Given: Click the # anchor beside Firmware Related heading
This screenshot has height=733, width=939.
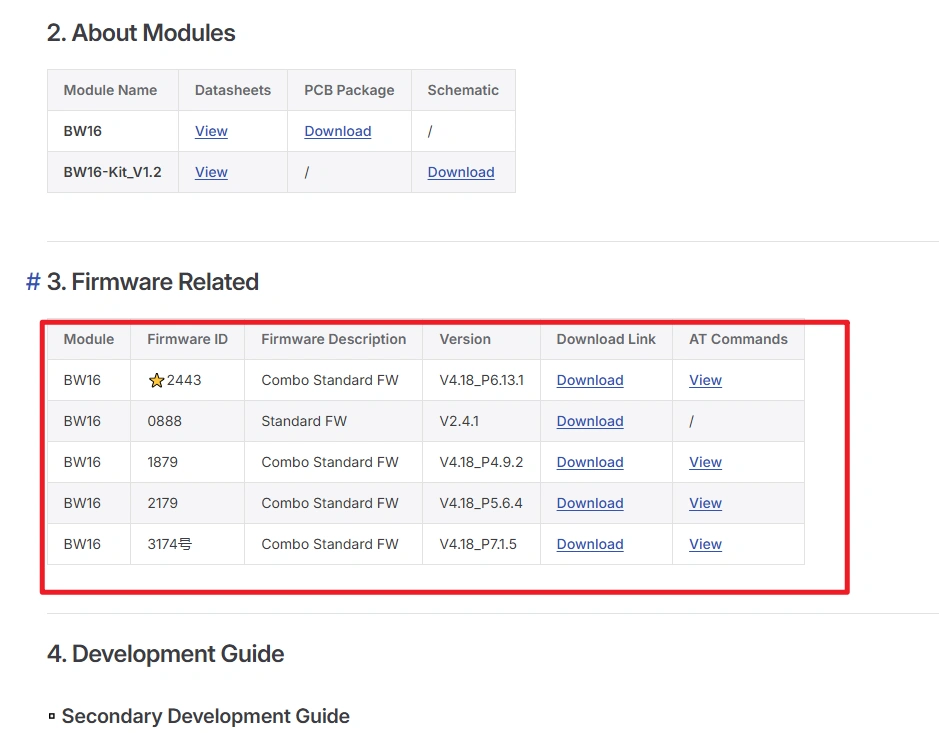Looking at the screenshot, I should click(33, 282).
